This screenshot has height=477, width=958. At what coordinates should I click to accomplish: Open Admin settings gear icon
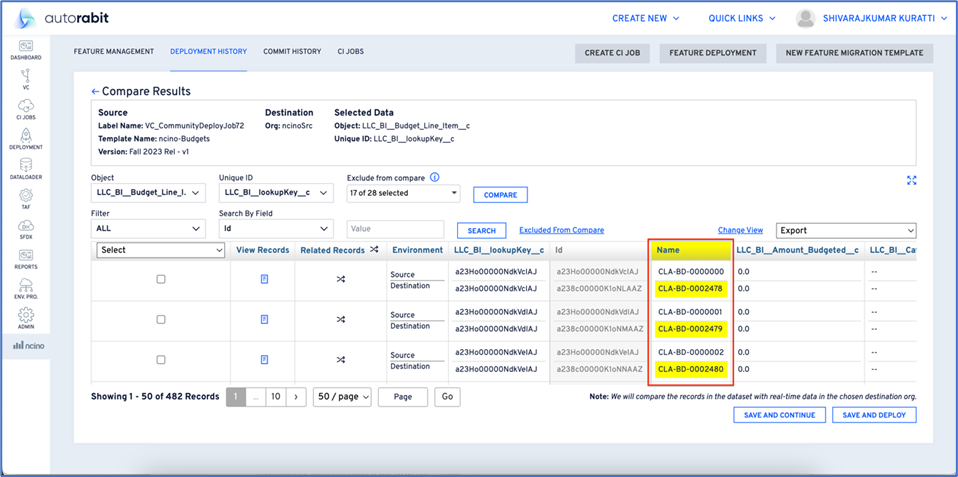[x=26, y=318]
